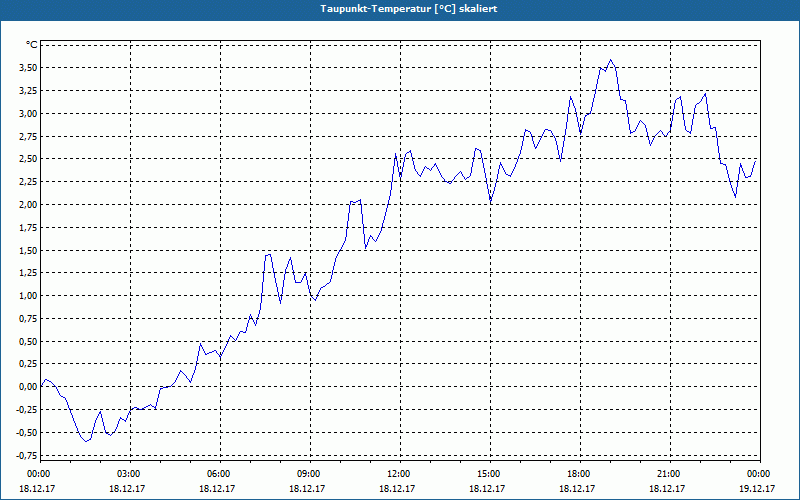The image size is (800, 500).
Task: Select the '18.12.17' date under 21:00
Action: [x=667, y=488]
